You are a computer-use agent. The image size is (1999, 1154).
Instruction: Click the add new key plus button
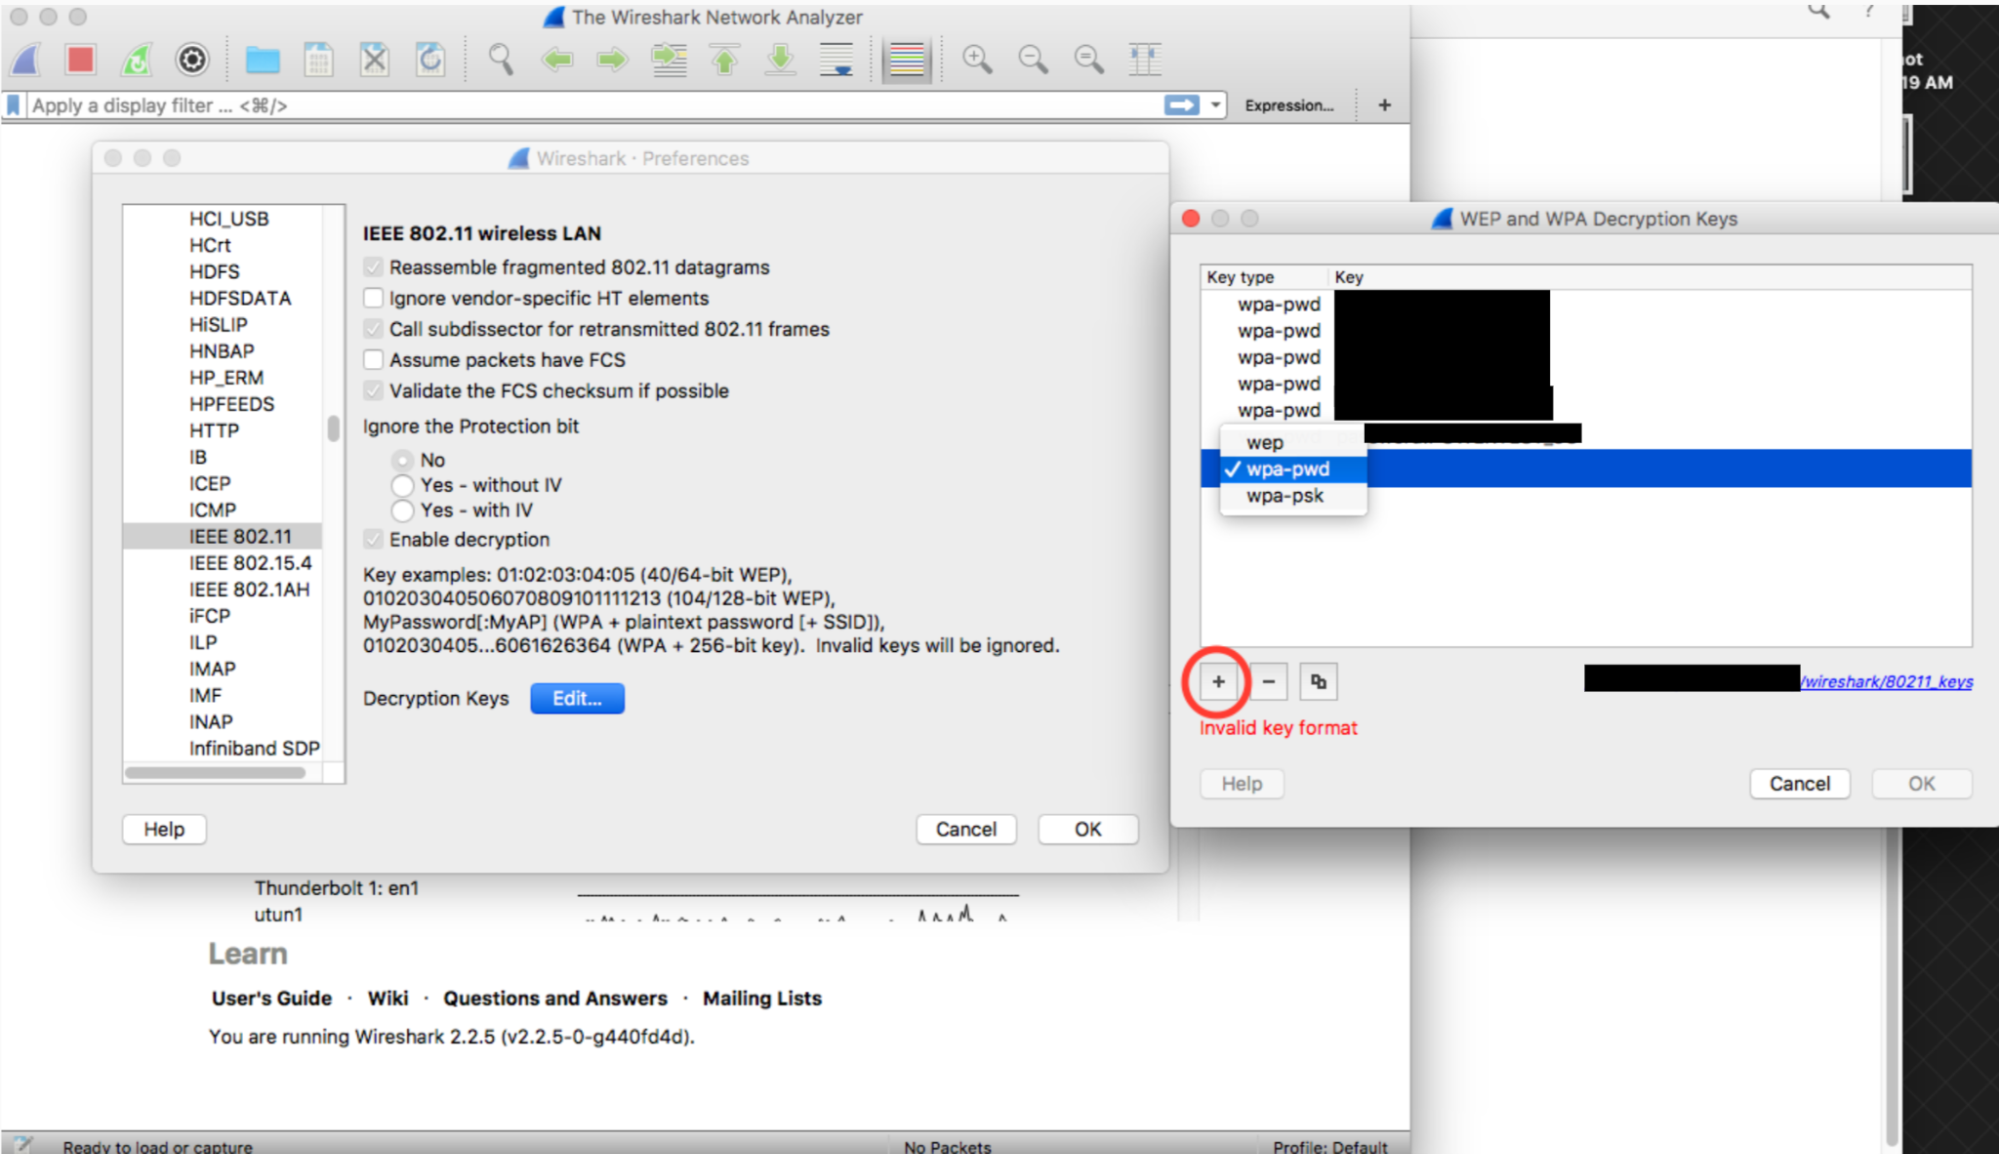tap(1217, 681)
